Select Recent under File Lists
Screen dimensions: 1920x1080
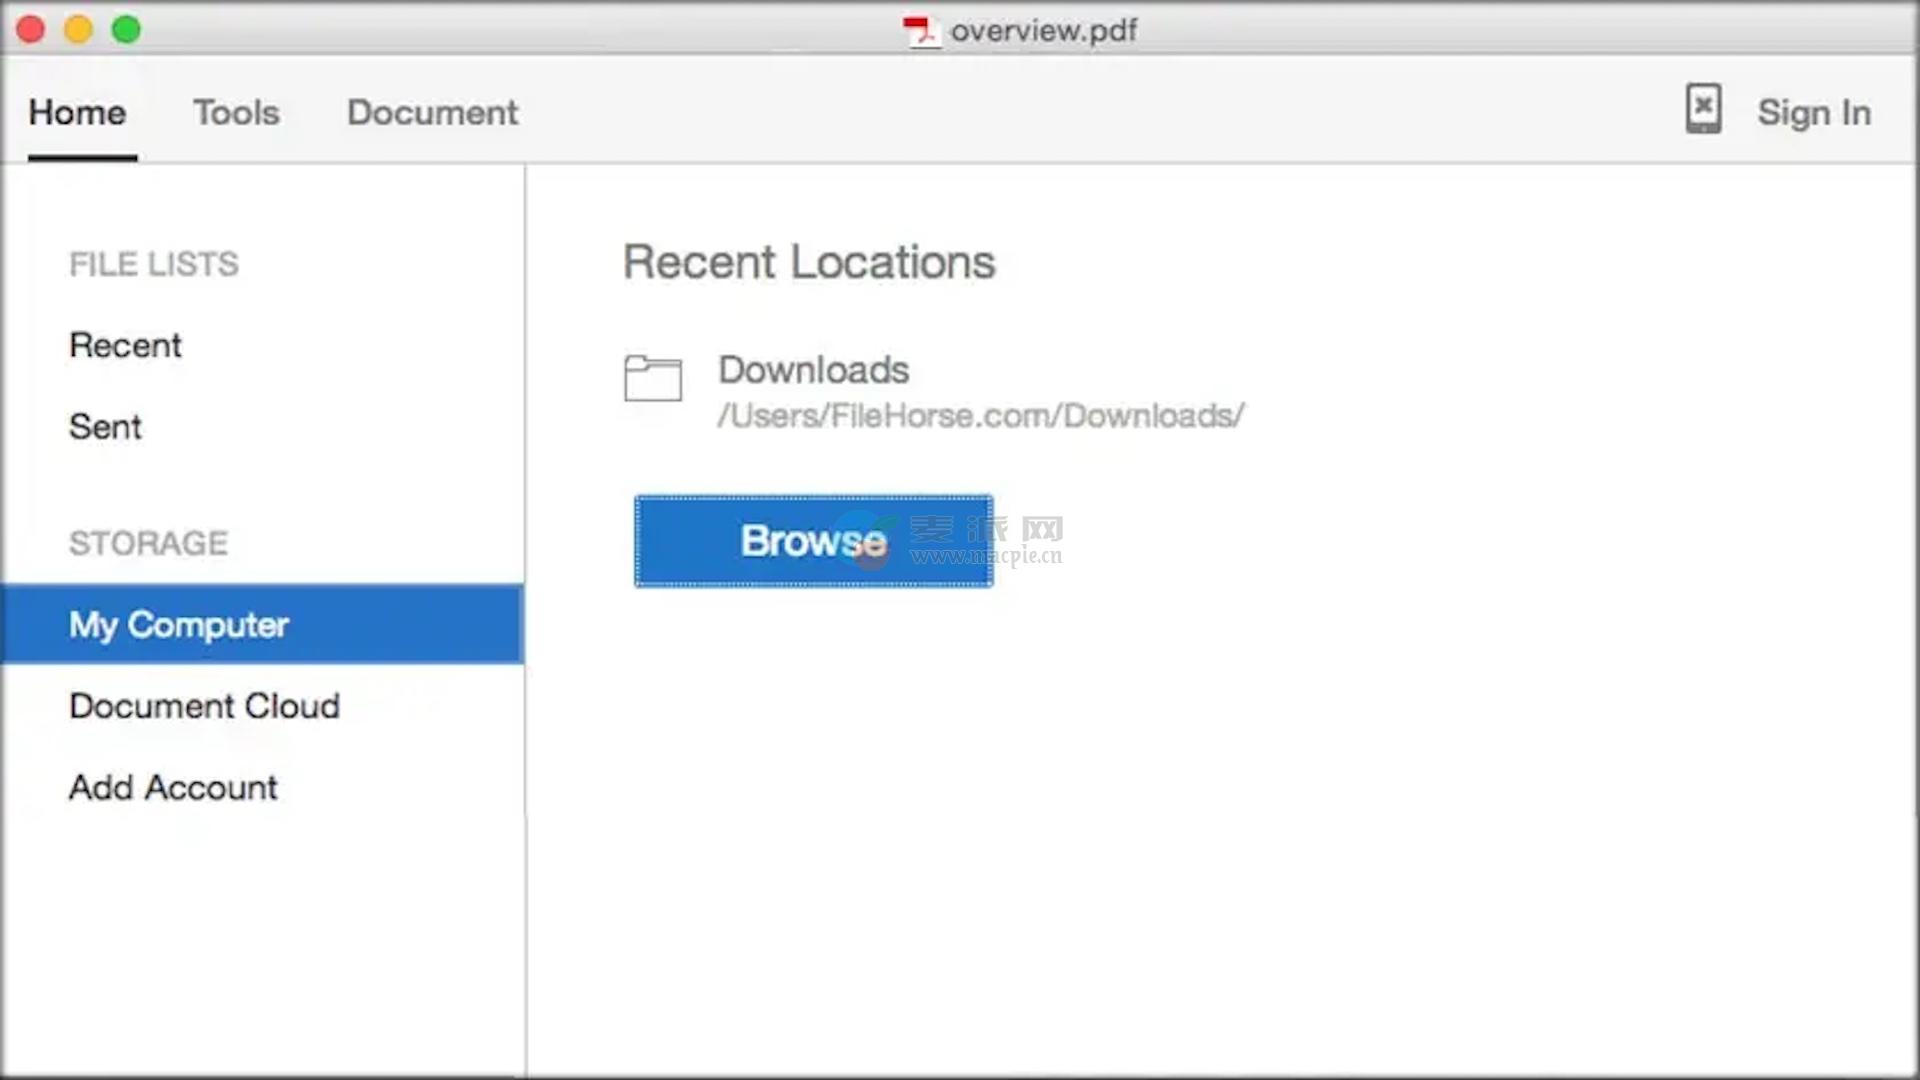coord(125,346)
